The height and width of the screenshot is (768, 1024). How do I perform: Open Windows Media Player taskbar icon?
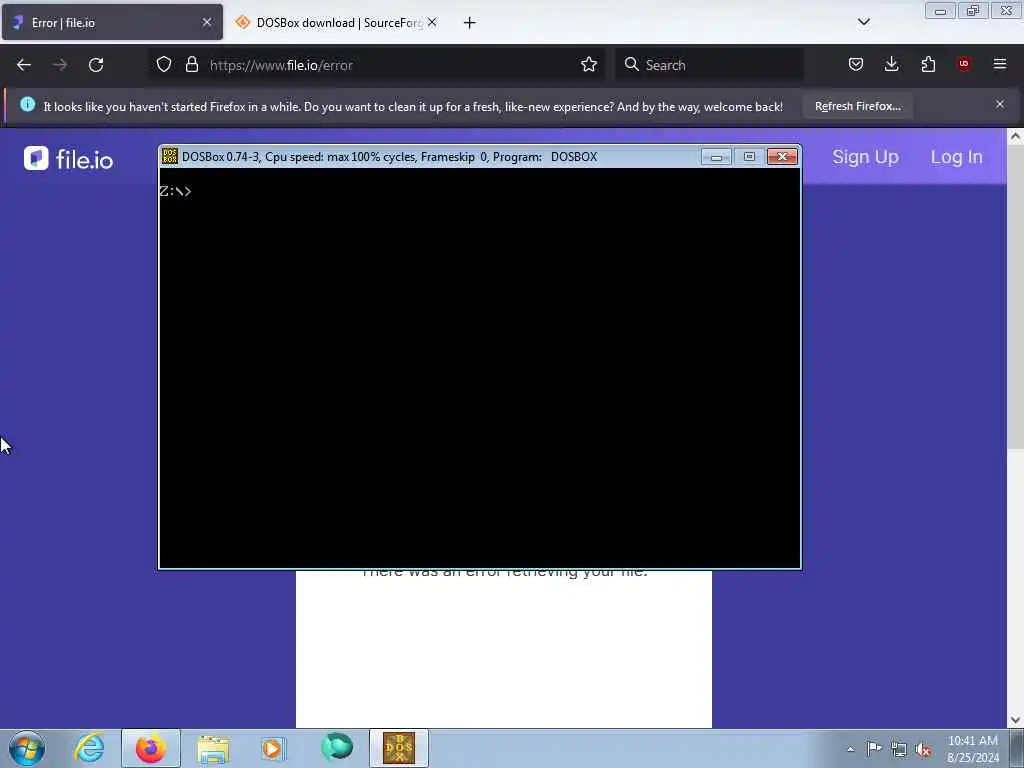(273, 748)
